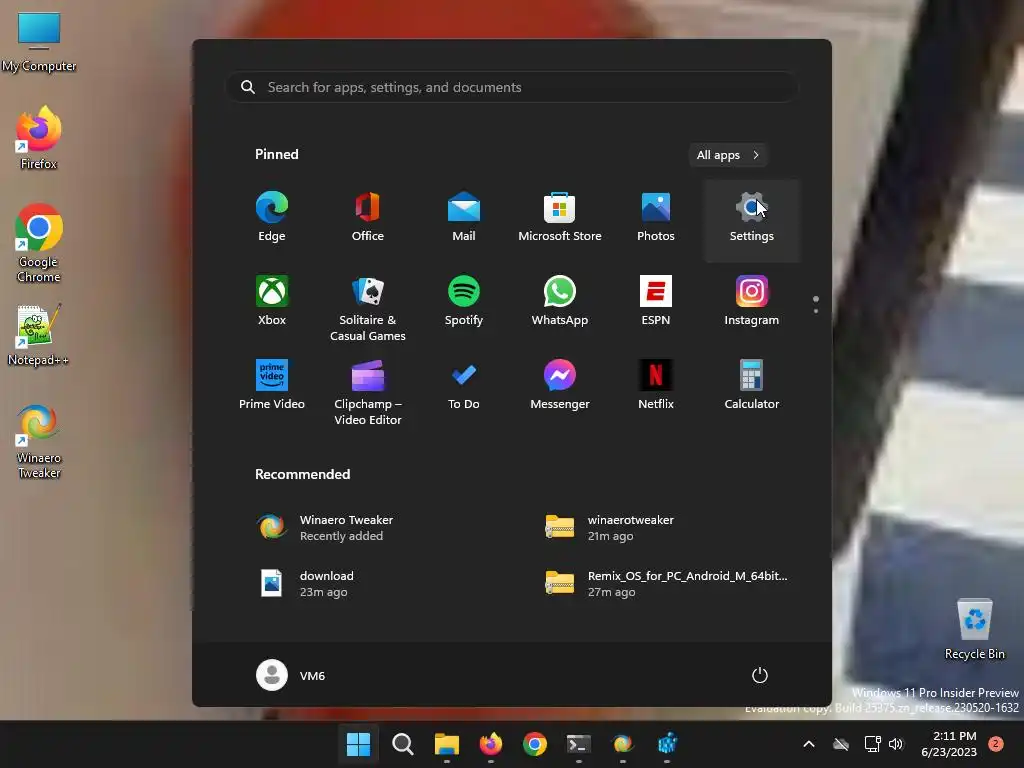Screen dimensions: 1024x768
Task: Open the network tray icon
Action: click(x=872, y=744)
